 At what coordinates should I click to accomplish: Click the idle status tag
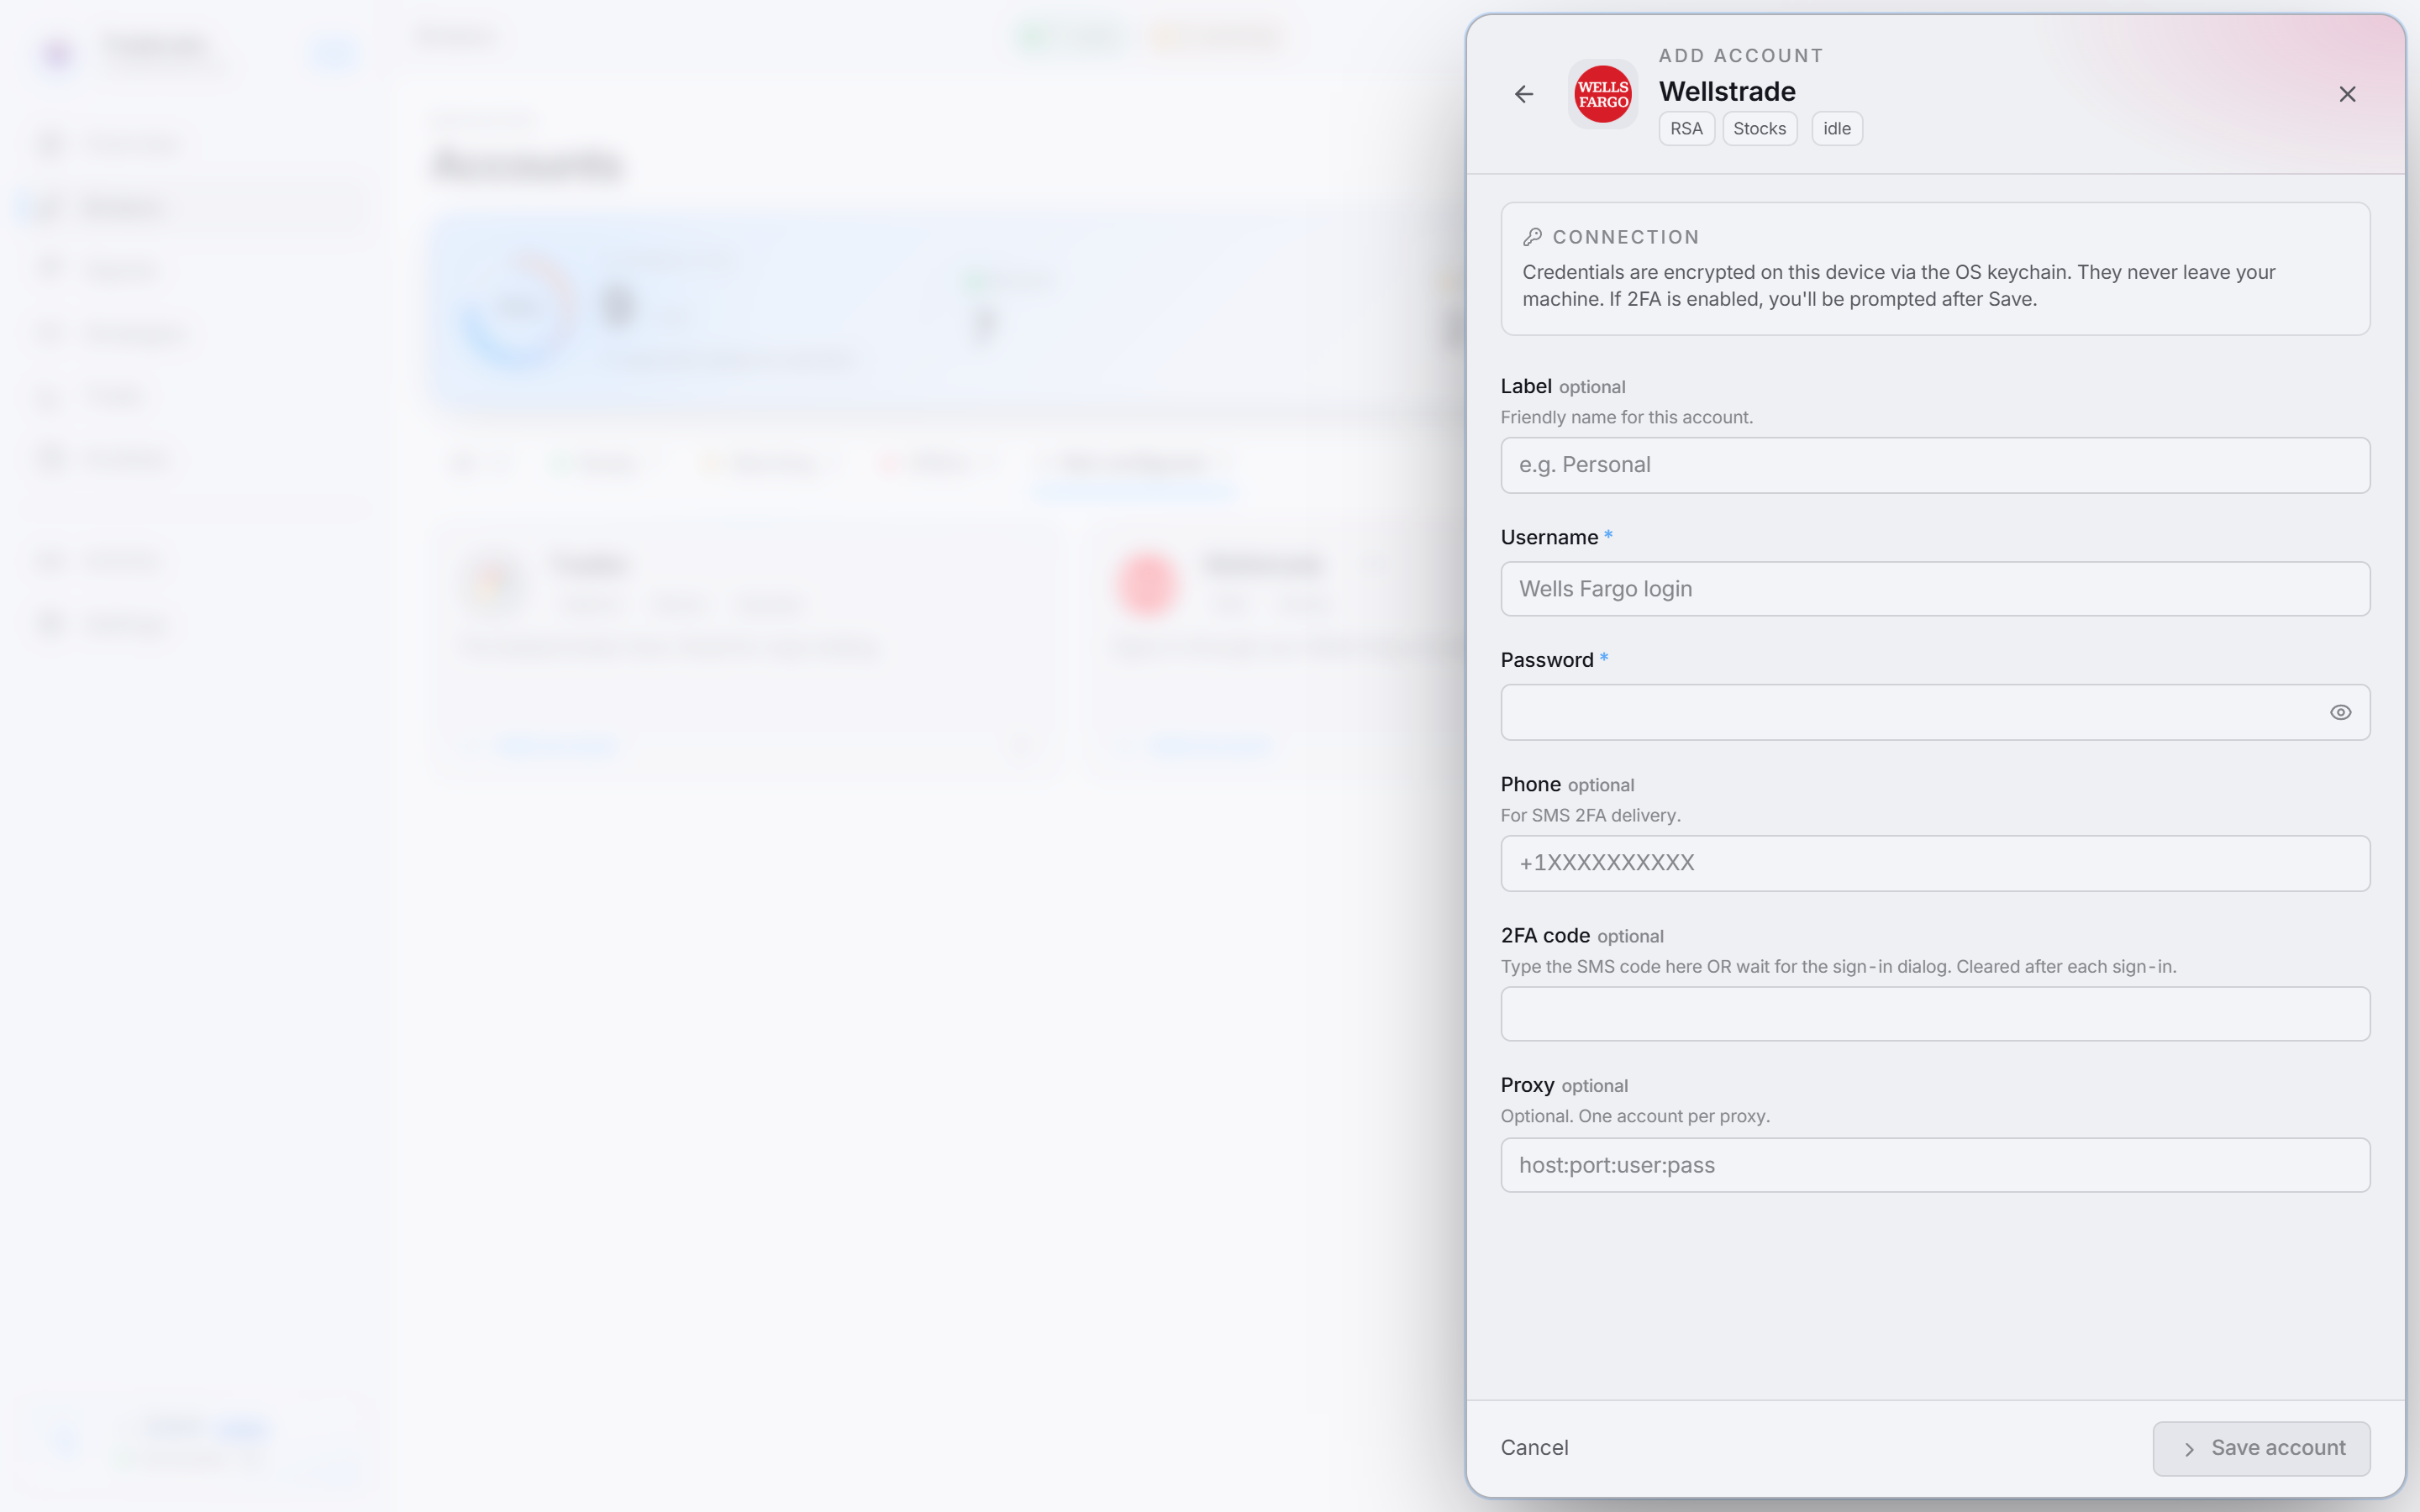(x=1836, y=129)
